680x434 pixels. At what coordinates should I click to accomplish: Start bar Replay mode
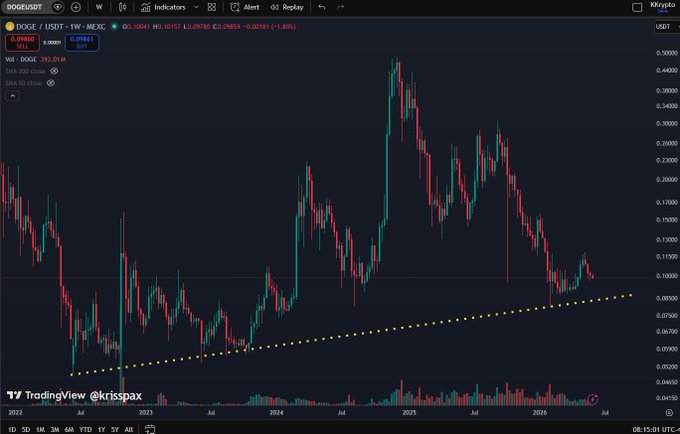tap(287, 7)
